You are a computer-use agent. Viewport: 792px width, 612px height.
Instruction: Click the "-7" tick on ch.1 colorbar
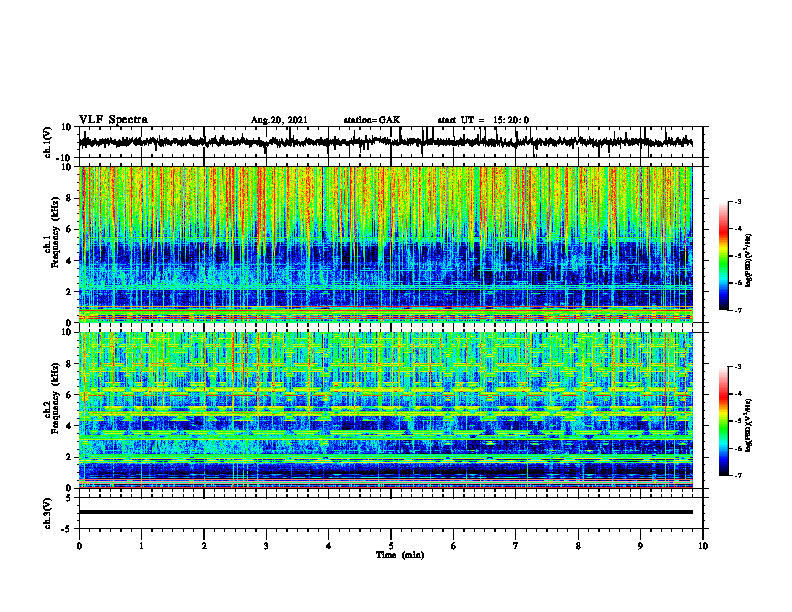point(738,310)
